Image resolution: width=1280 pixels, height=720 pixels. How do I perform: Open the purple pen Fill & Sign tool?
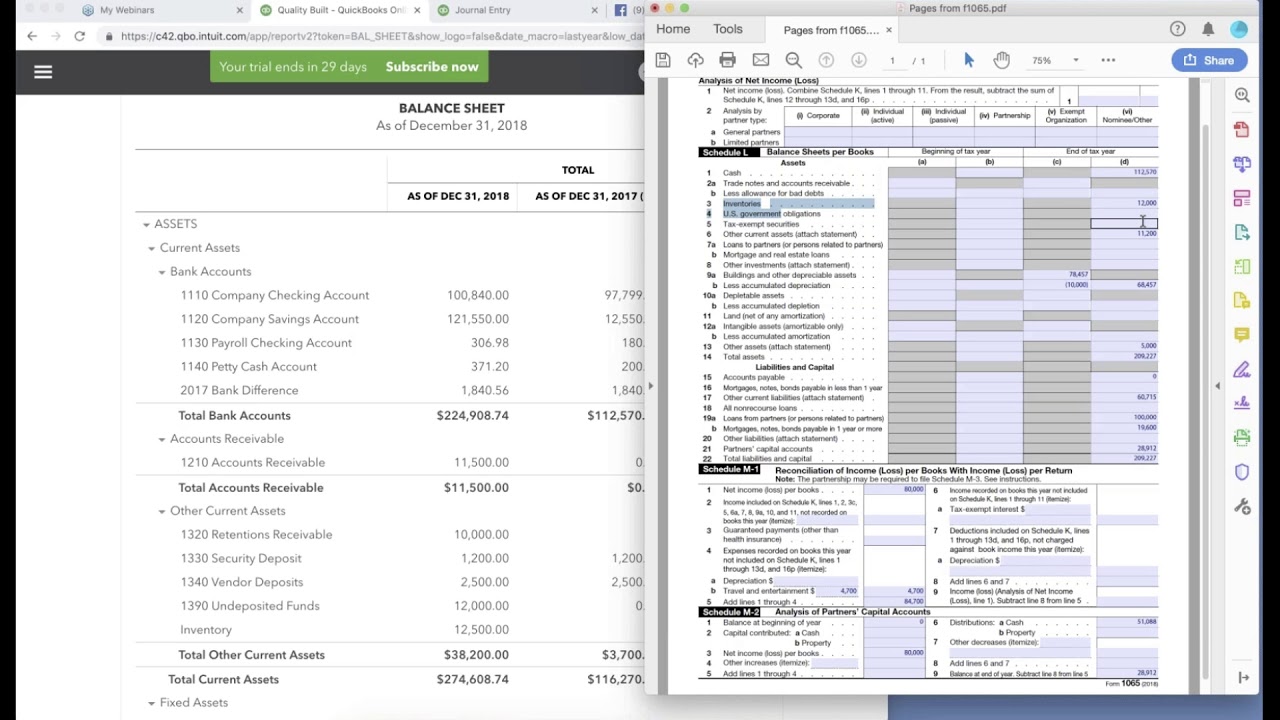point(1242,369)
